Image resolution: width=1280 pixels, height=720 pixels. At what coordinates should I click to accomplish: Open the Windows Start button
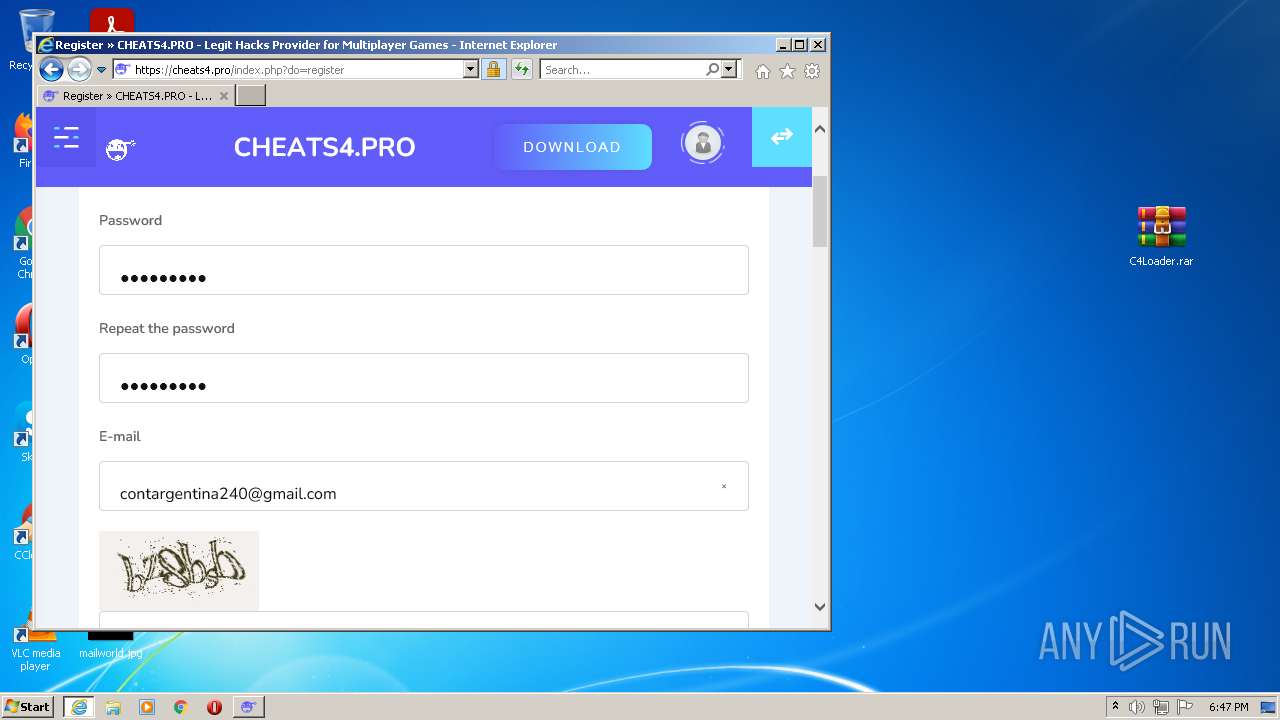coord(28,707)
